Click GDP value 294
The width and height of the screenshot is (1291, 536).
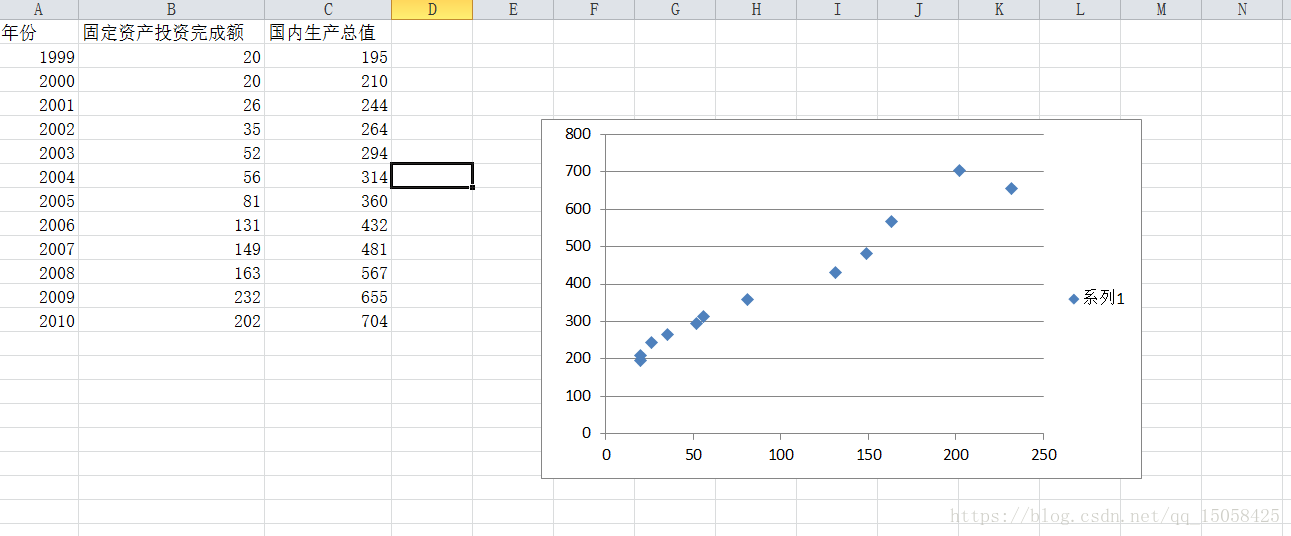(328, 152)
